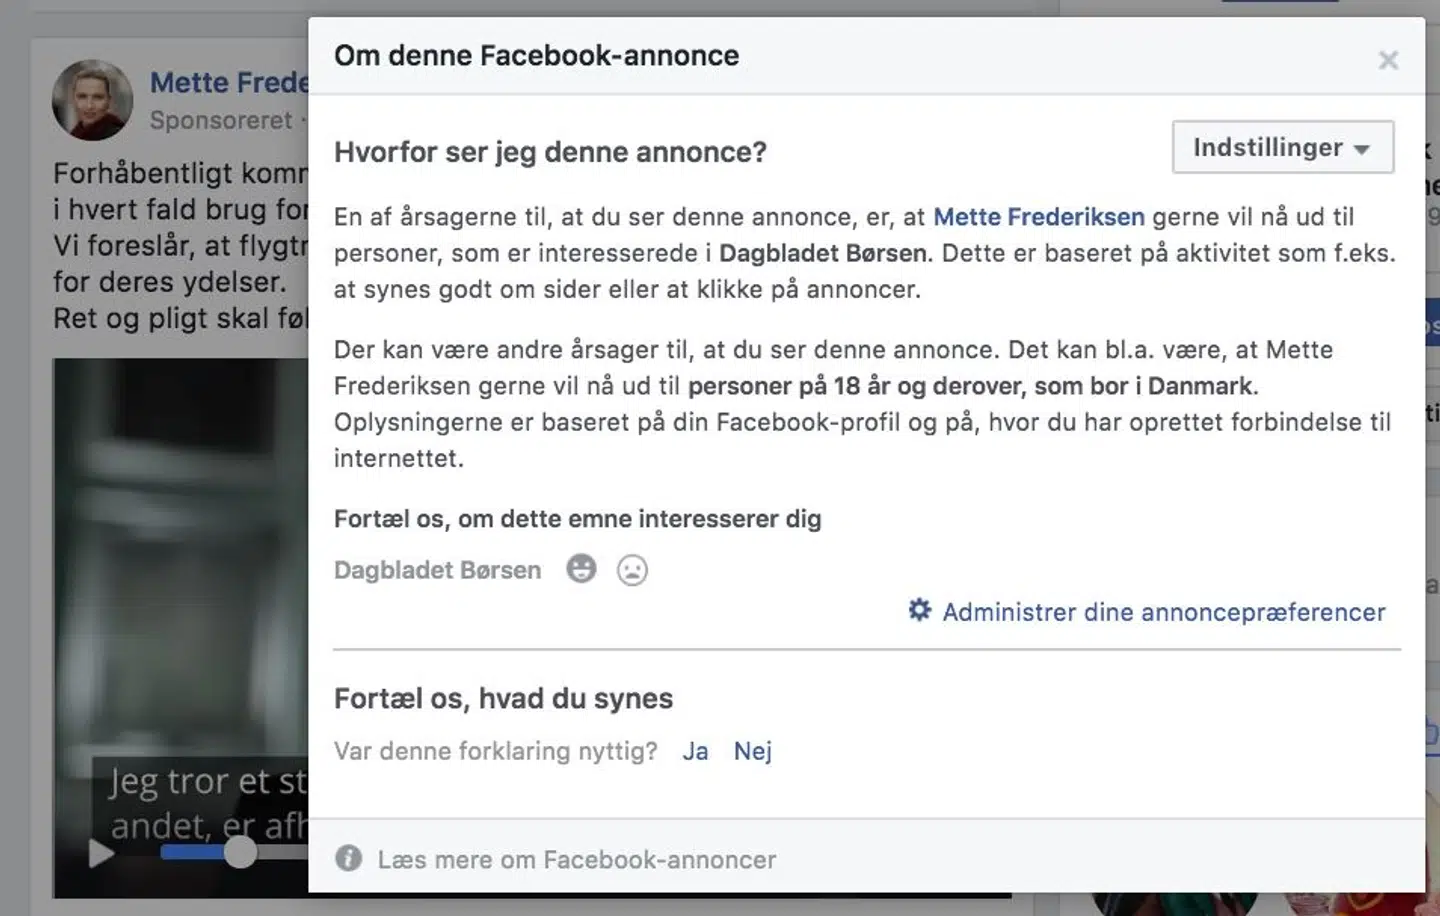Mark the explanation as helpful with Ja
This screenshot has height=916, width=1440.
point(695,751)
